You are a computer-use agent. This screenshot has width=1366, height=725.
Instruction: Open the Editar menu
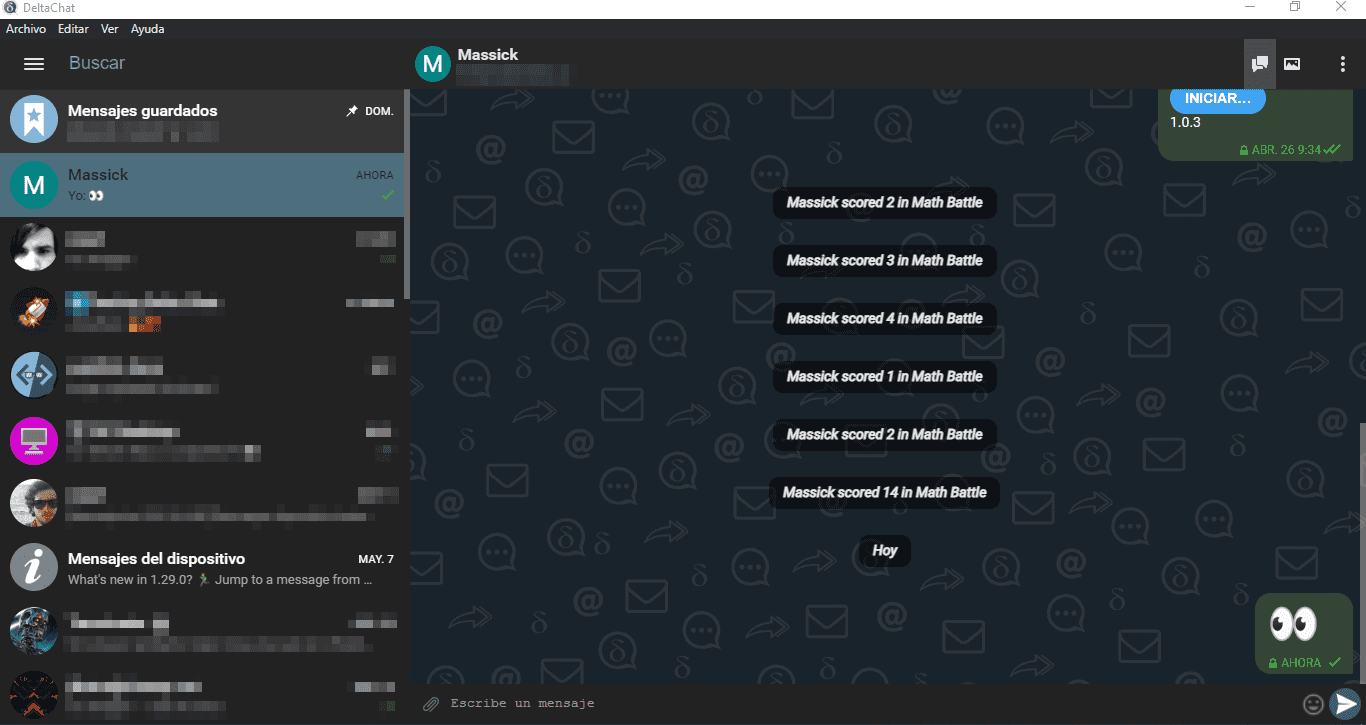click(x=73, y=29)
